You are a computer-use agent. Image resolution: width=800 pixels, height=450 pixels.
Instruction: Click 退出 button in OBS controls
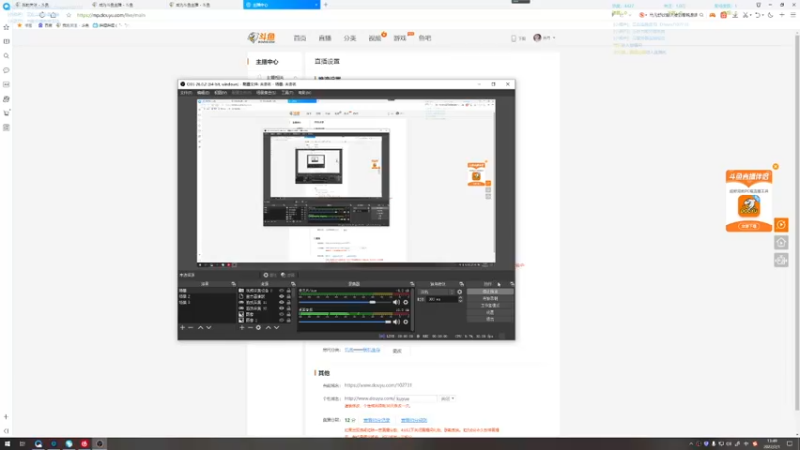[490, 319]
